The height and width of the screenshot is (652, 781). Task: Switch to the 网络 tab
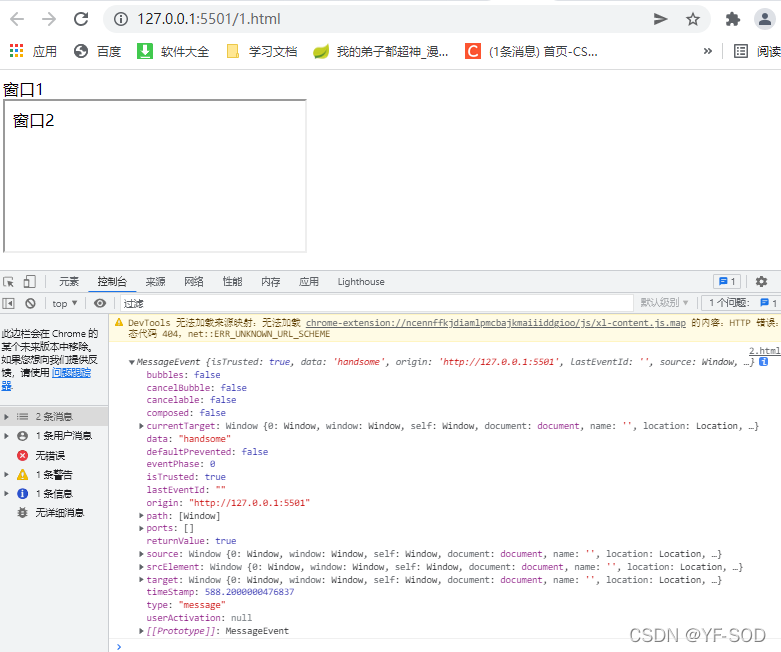pyautogui.click(x=194, y=282)
